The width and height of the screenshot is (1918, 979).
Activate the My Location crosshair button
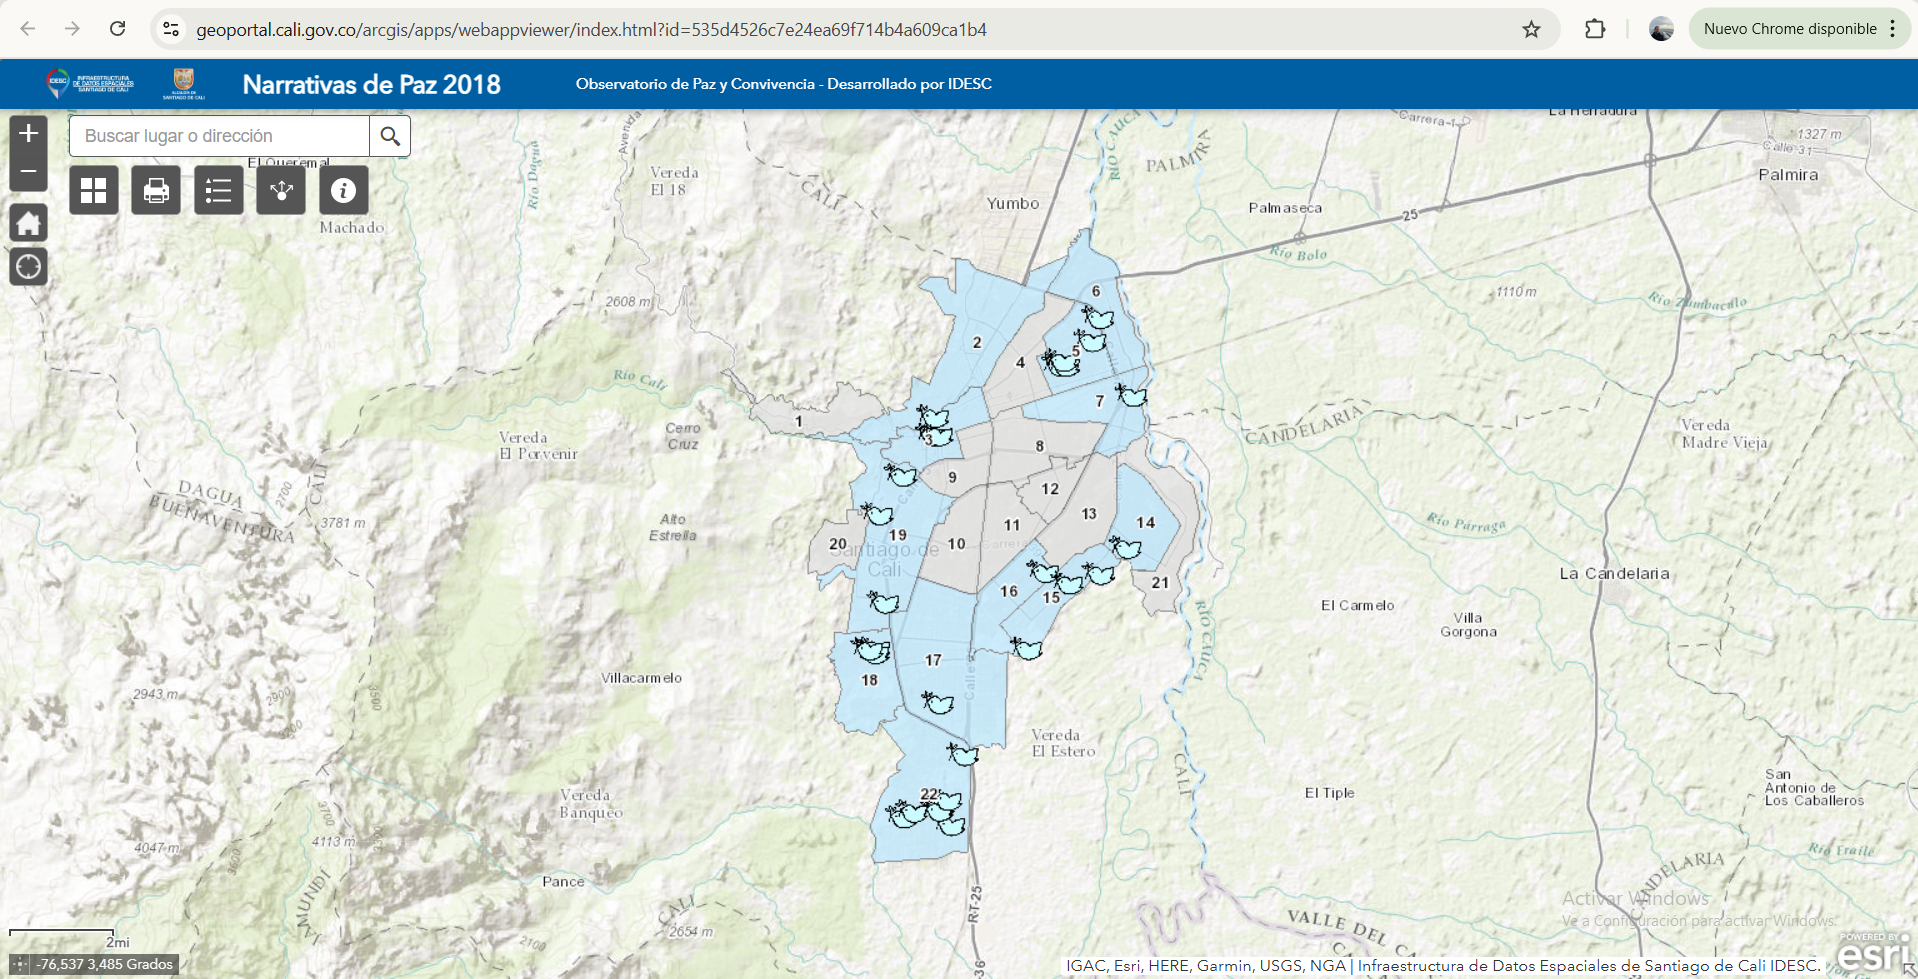coord(28,267)
